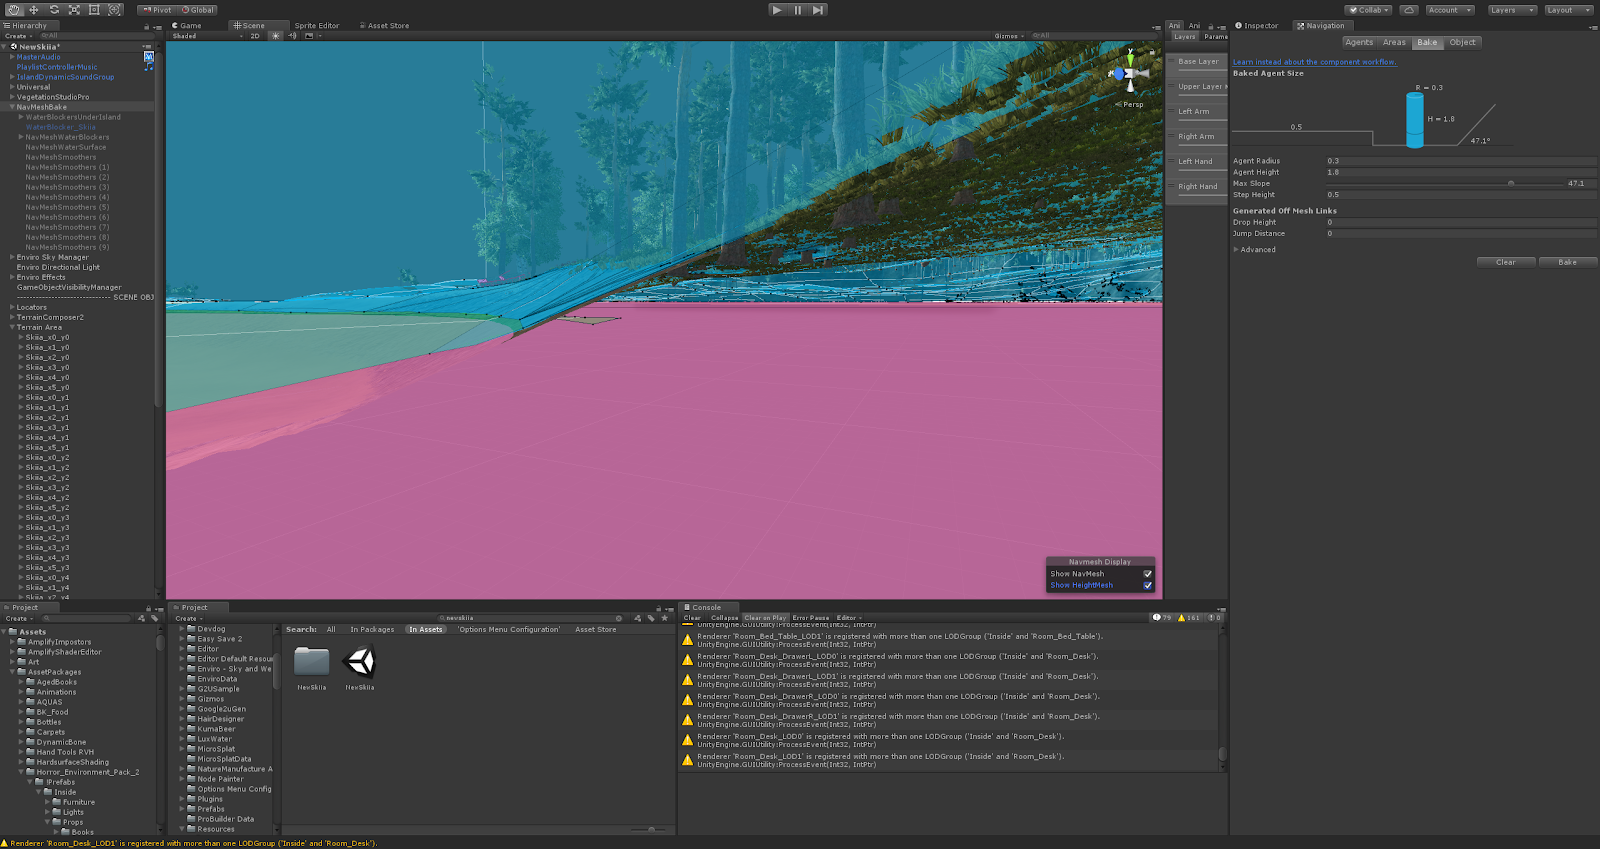Pause the game with Pause button
The width and height of the screenshot is (1600, 849).
tap(798, 10)
